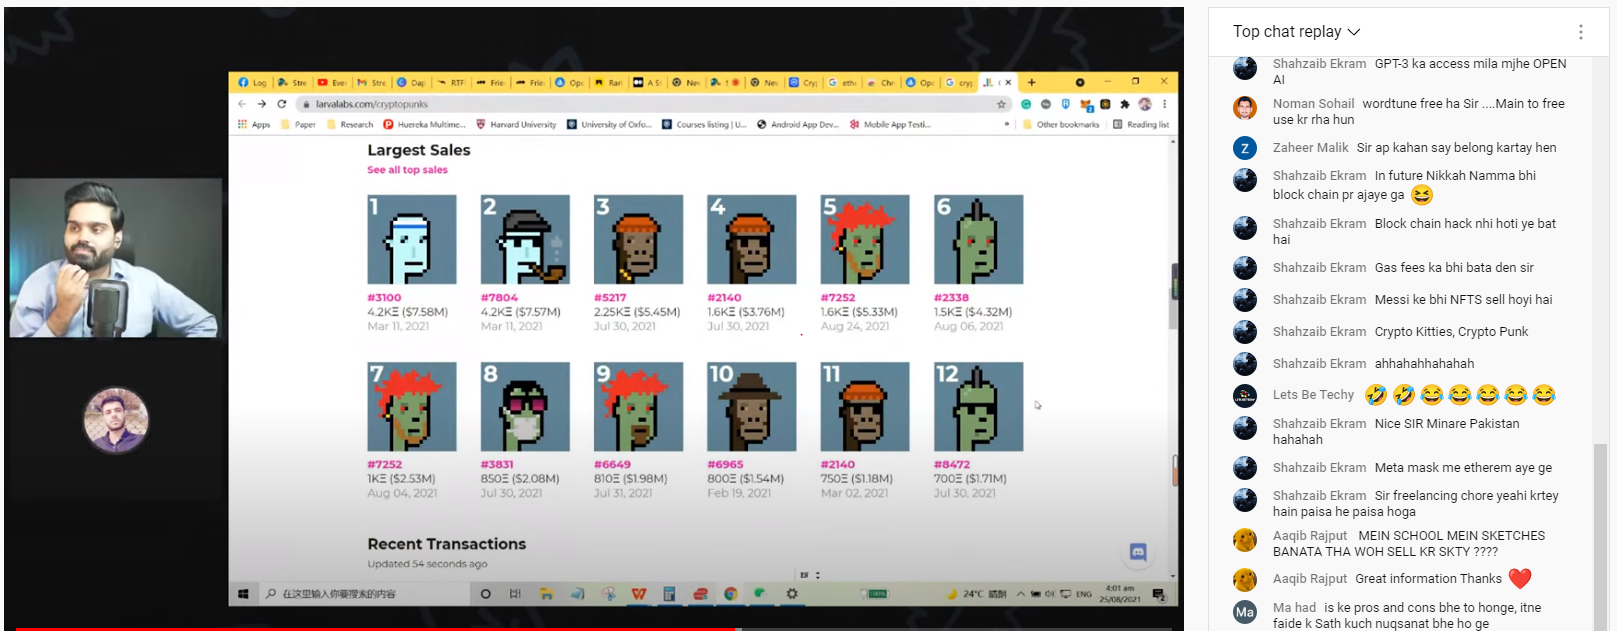Open the Extensions puzzle-piece menu
1617x631 pixels.
pyautogui.click(x=1125, y=104)
